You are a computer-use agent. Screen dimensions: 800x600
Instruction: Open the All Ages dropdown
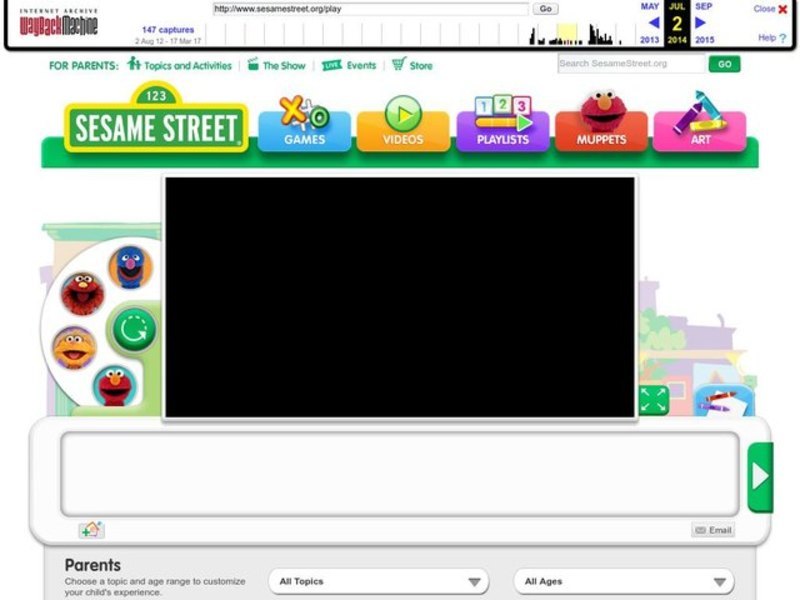[623, 581]
